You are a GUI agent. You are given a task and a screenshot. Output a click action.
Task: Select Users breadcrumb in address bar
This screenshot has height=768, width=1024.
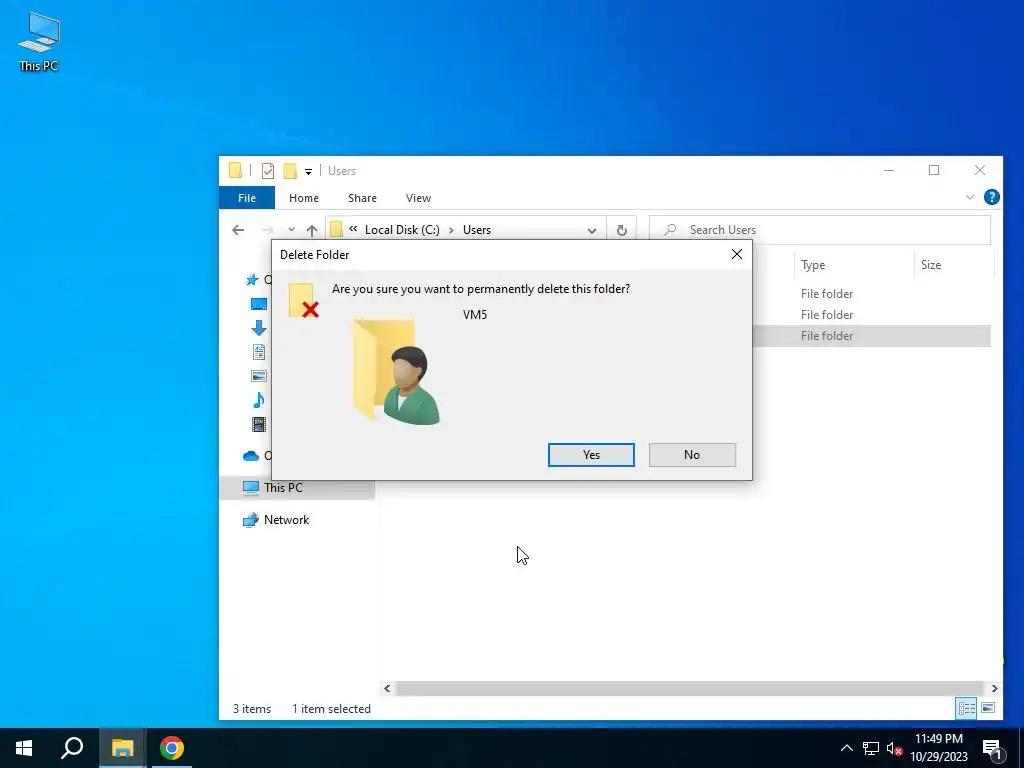477,230
